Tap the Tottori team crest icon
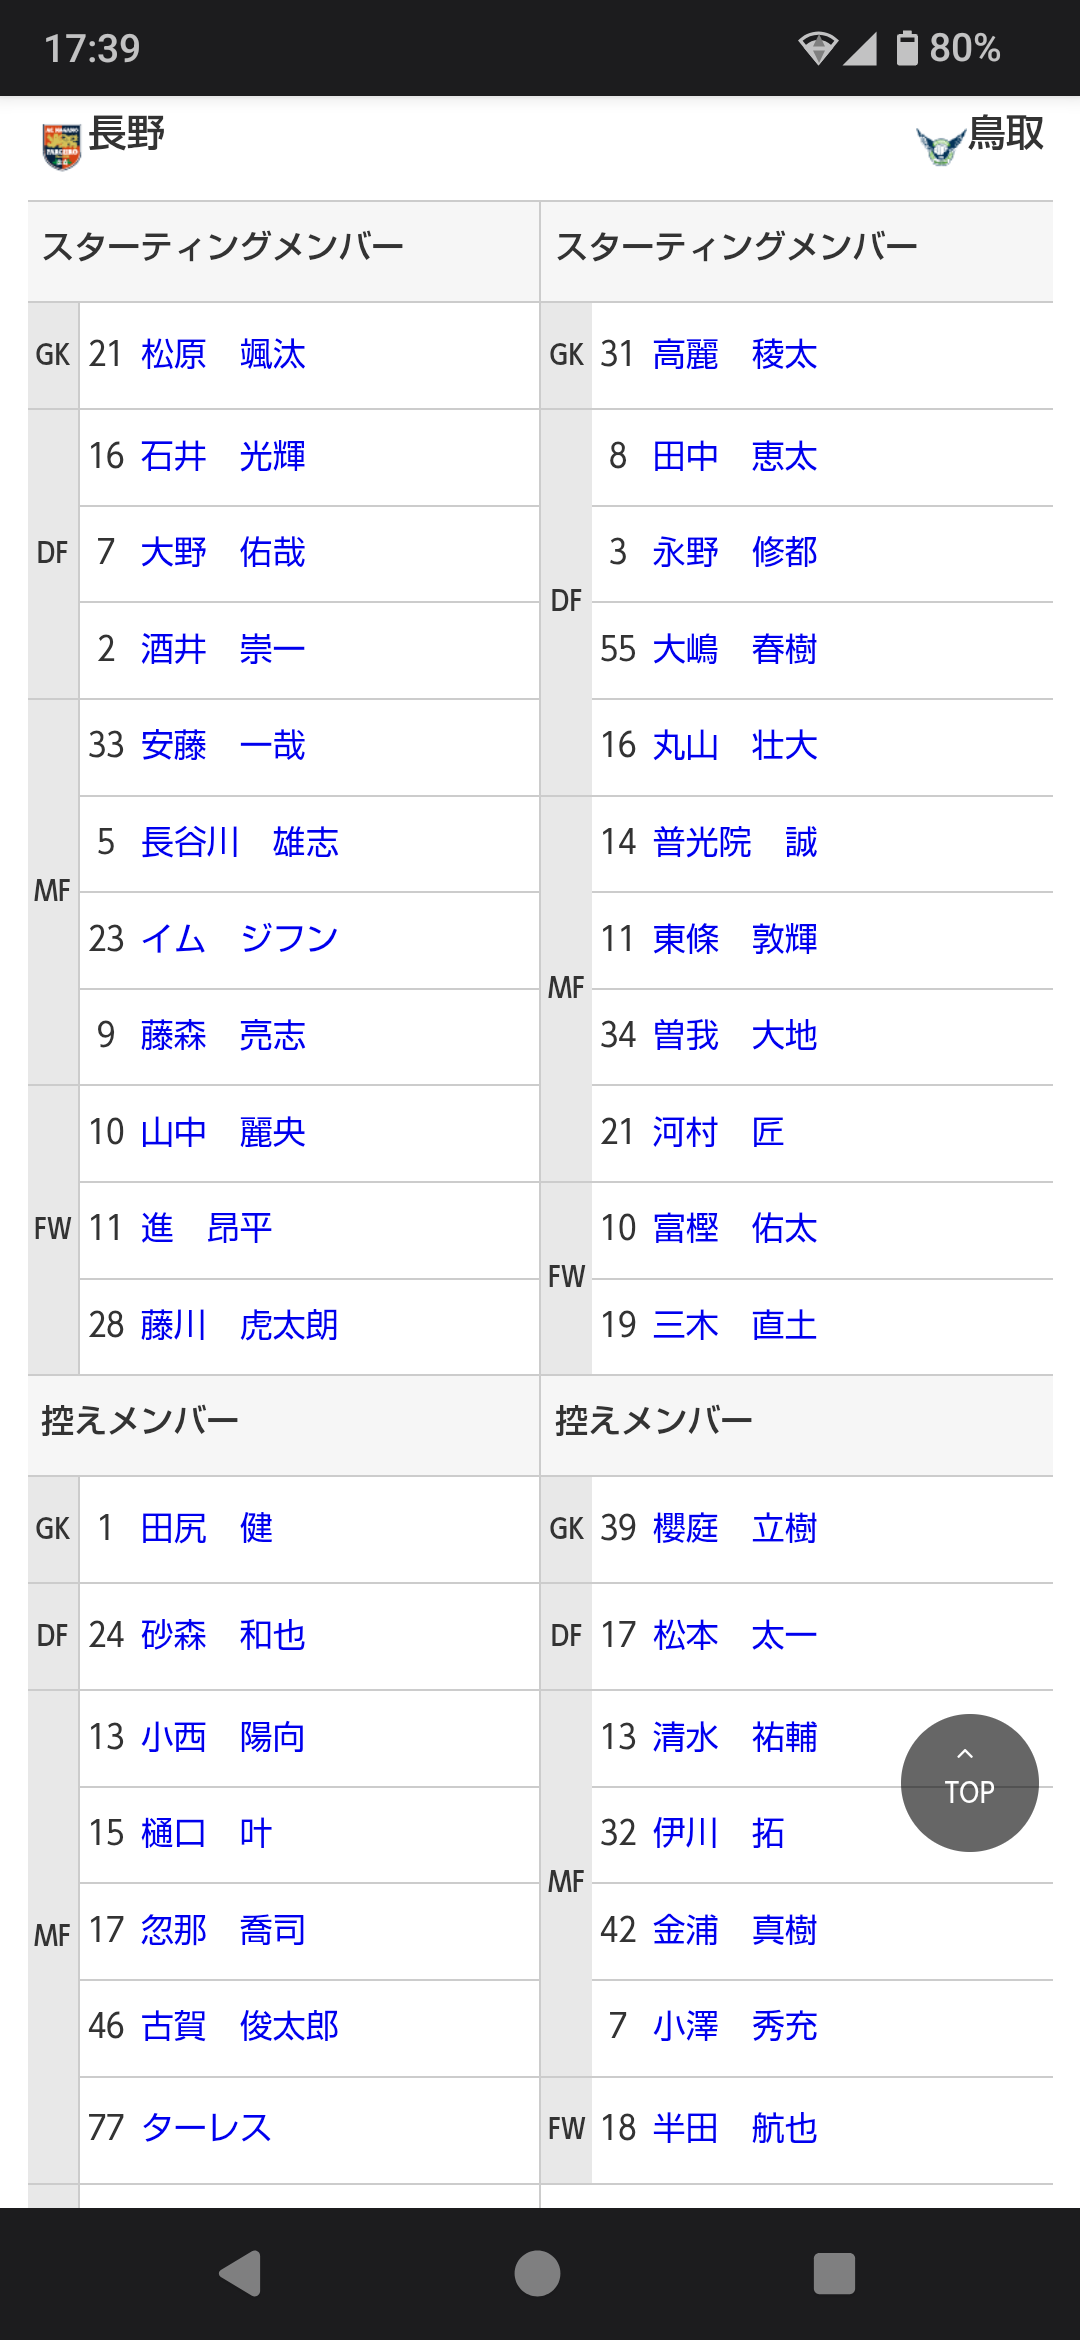Image resolution: width=1080 pixels, height=2340 pixels. (x=940, y=146)
